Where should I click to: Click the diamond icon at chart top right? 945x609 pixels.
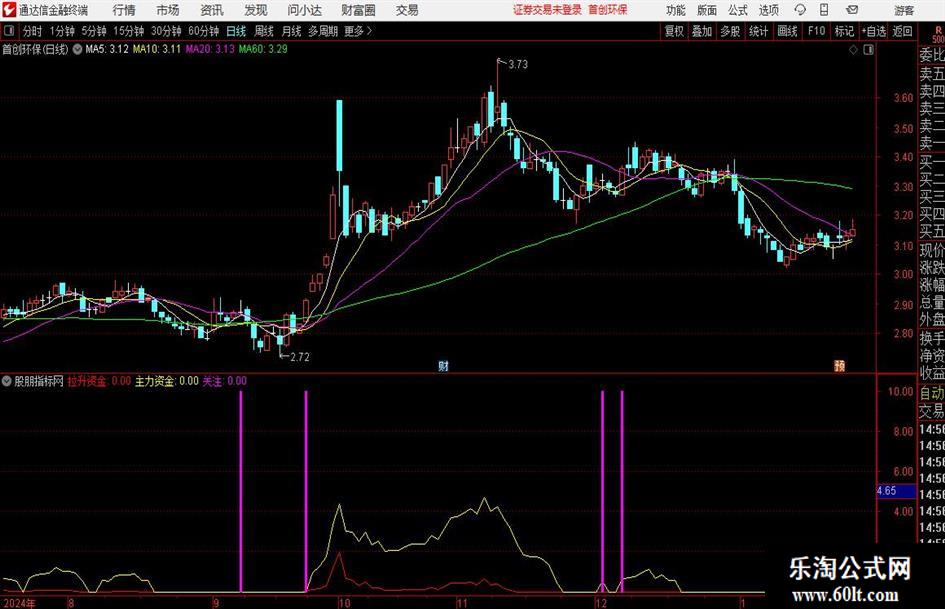coord(853,50)
